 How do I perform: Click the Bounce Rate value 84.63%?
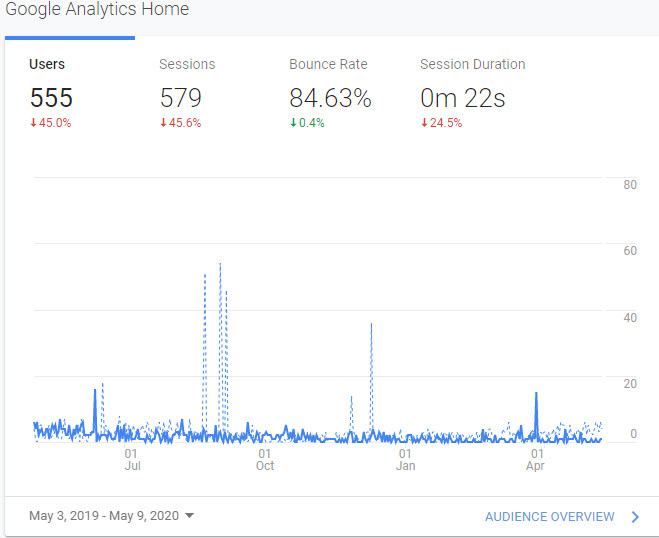point(330,98)
